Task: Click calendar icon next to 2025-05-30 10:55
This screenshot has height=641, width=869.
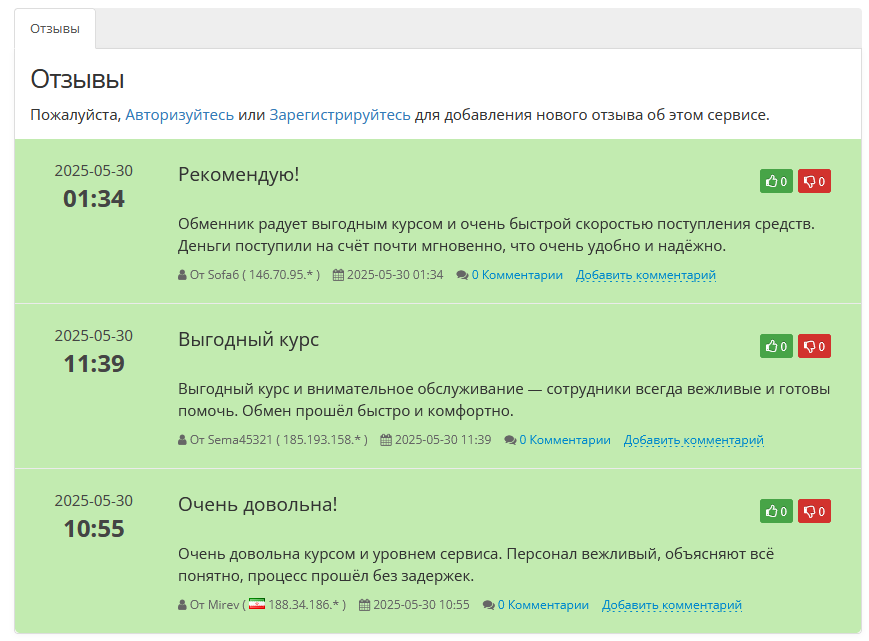Action: [x=364, y=605]
